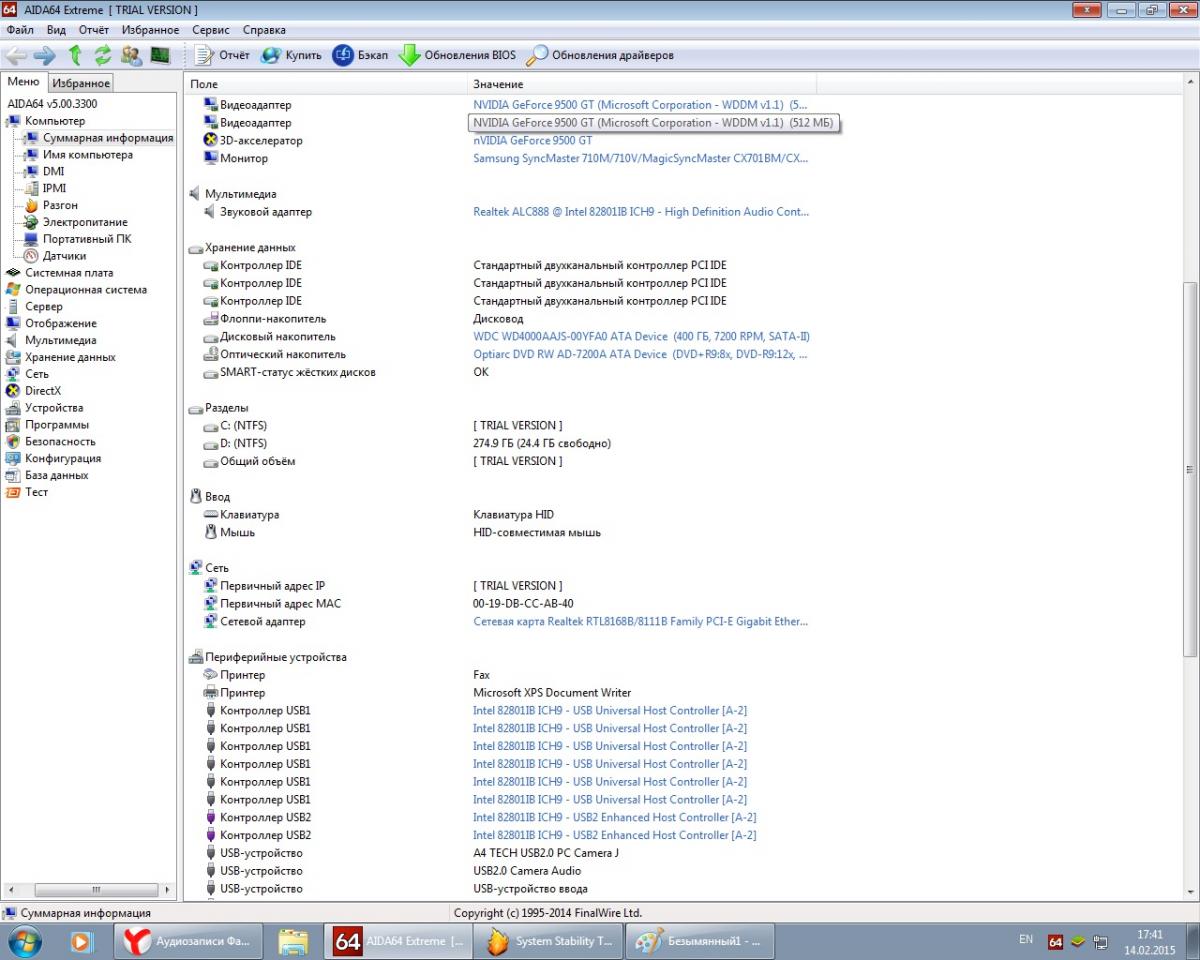The width and height of the screenshot is (1200, 960).
Task: Open the WDC WD4000AAJS disk drive link
Action: click(641, 337)
